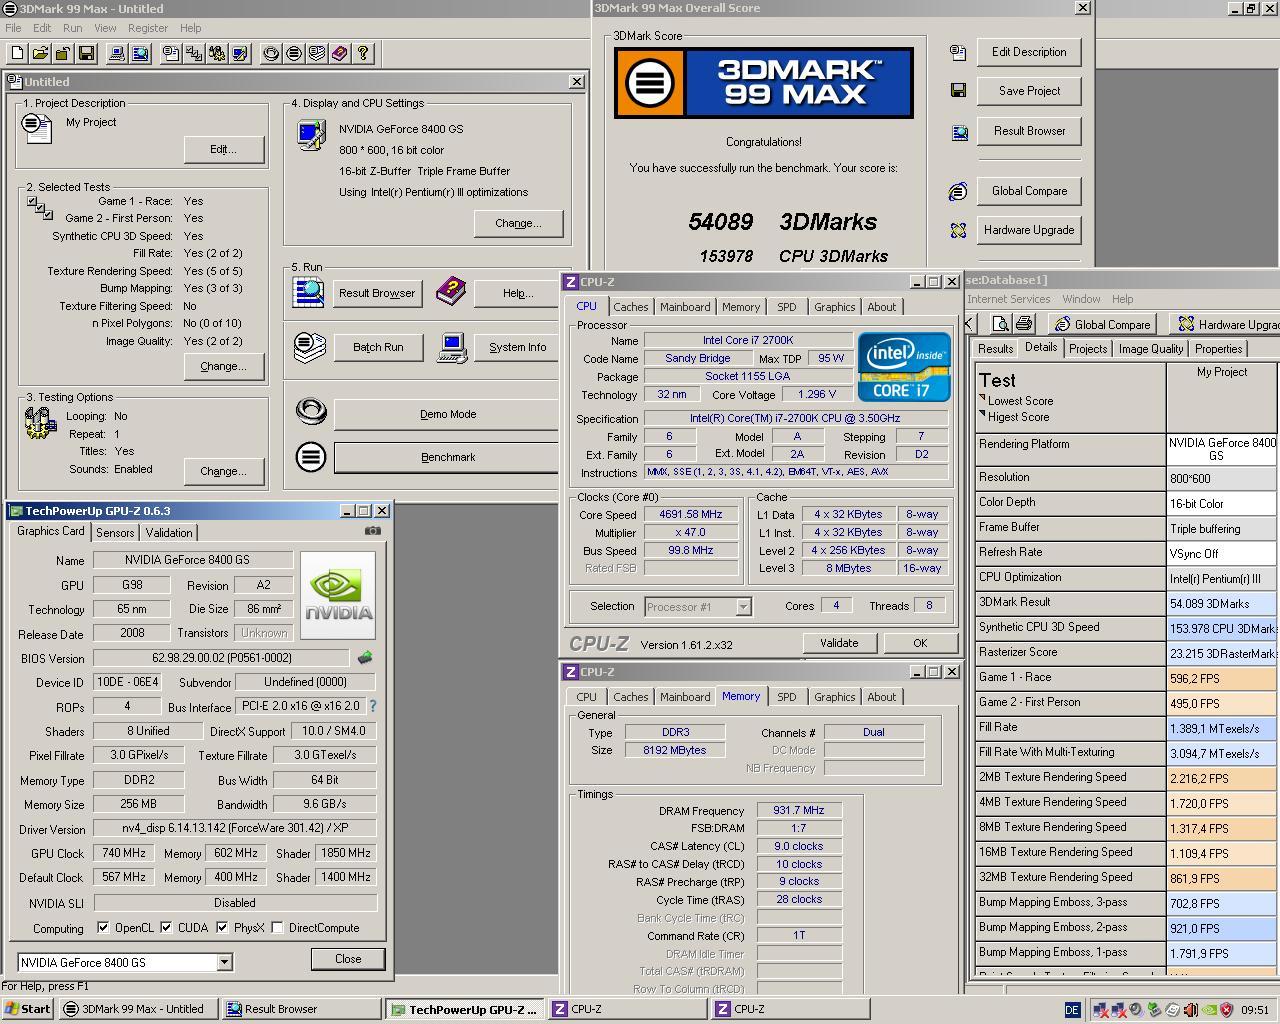Click the Open project folder toolbar icon

click(40, 53)
